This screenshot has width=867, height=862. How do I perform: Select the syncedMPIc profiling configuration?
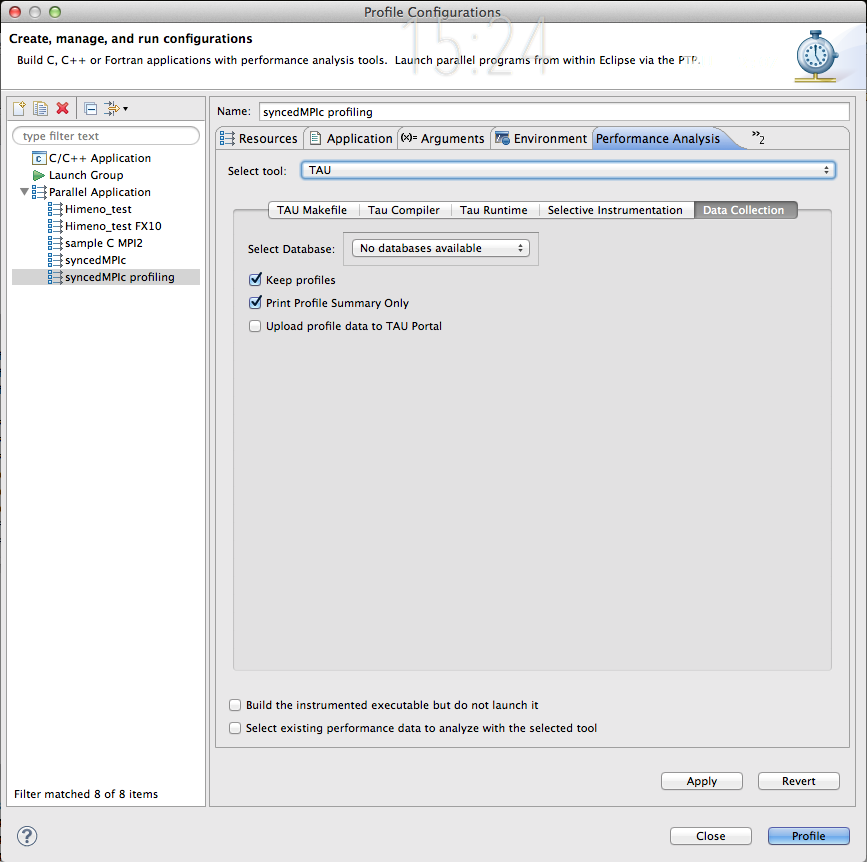pos(119,277)
